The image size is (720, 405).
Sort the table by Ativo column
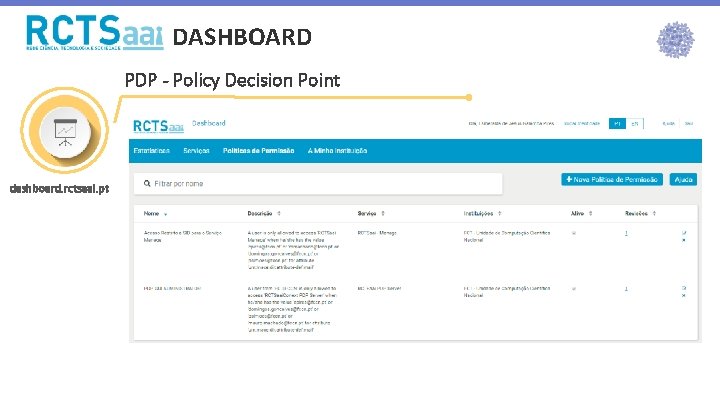pyautogui.click(x=581, y=214)
